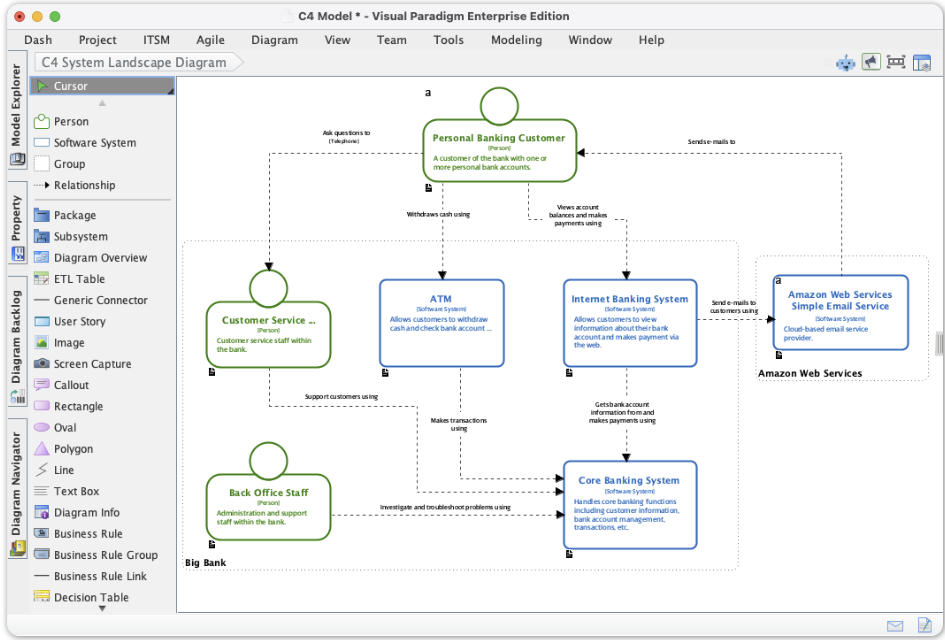945x640 pixels.
Task: Open note icon below Personal Banking Customer
Action: [429, 188]
